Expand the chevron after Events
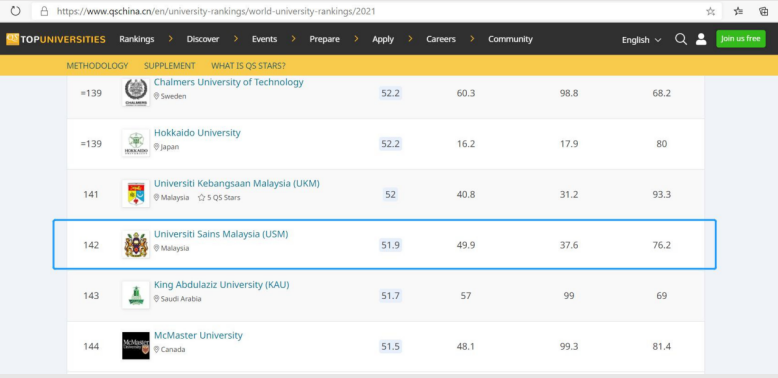The image size is (778, 378). click(293, 39)
